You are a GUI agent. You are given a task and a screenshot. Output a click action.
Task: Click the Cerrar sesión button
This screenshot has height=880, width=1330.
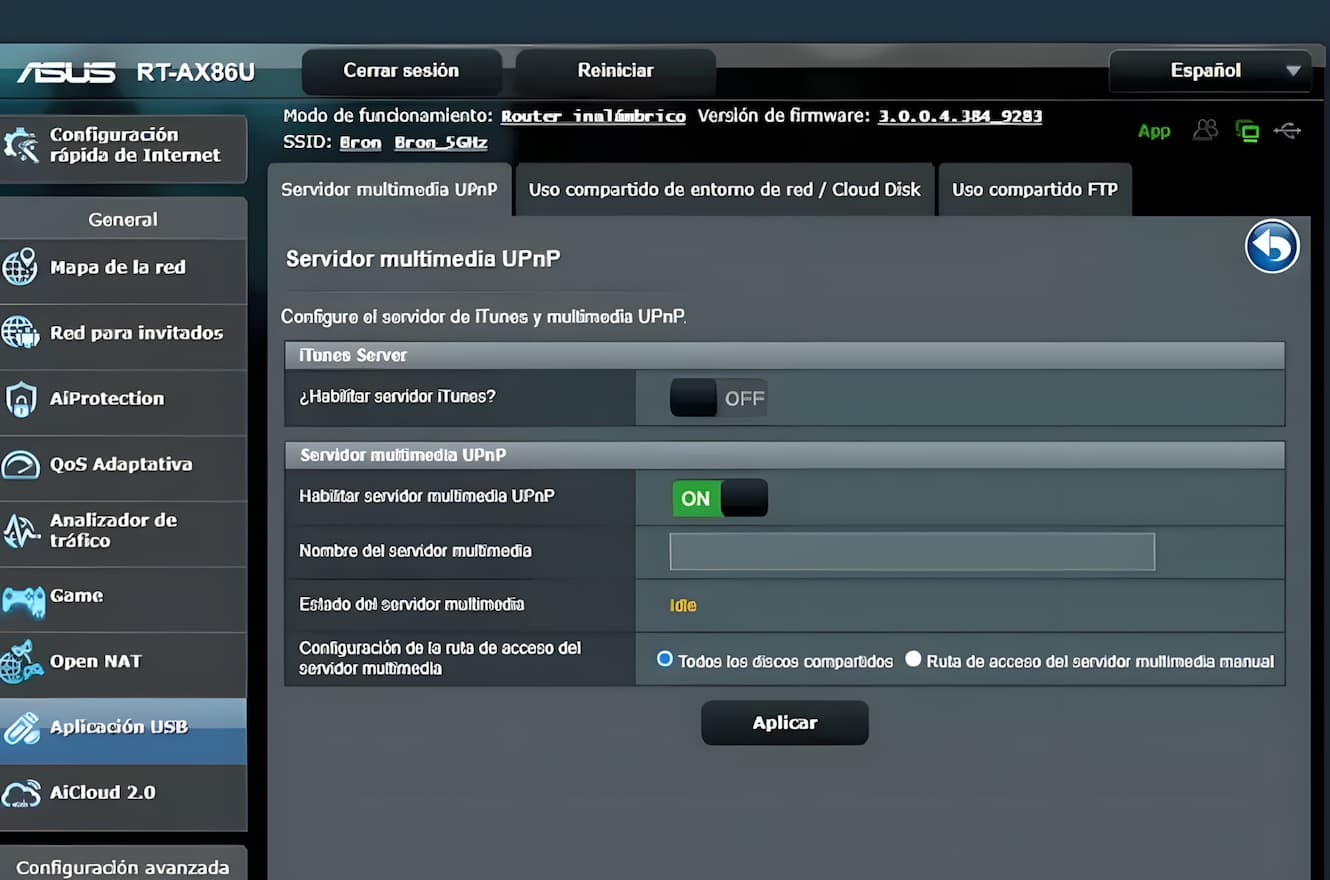point(401,71)
